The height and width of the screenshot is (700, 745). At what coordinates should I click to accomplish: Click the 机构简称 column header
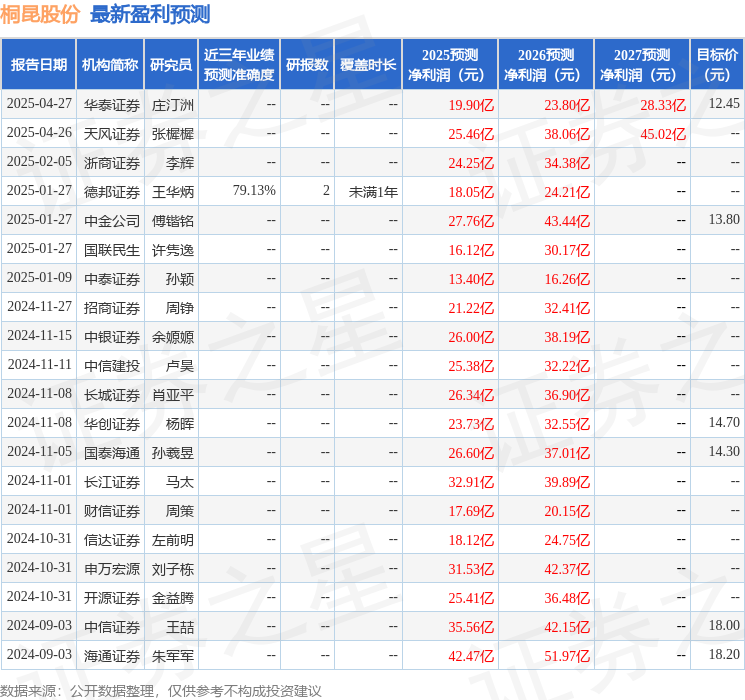coord(110,65)
